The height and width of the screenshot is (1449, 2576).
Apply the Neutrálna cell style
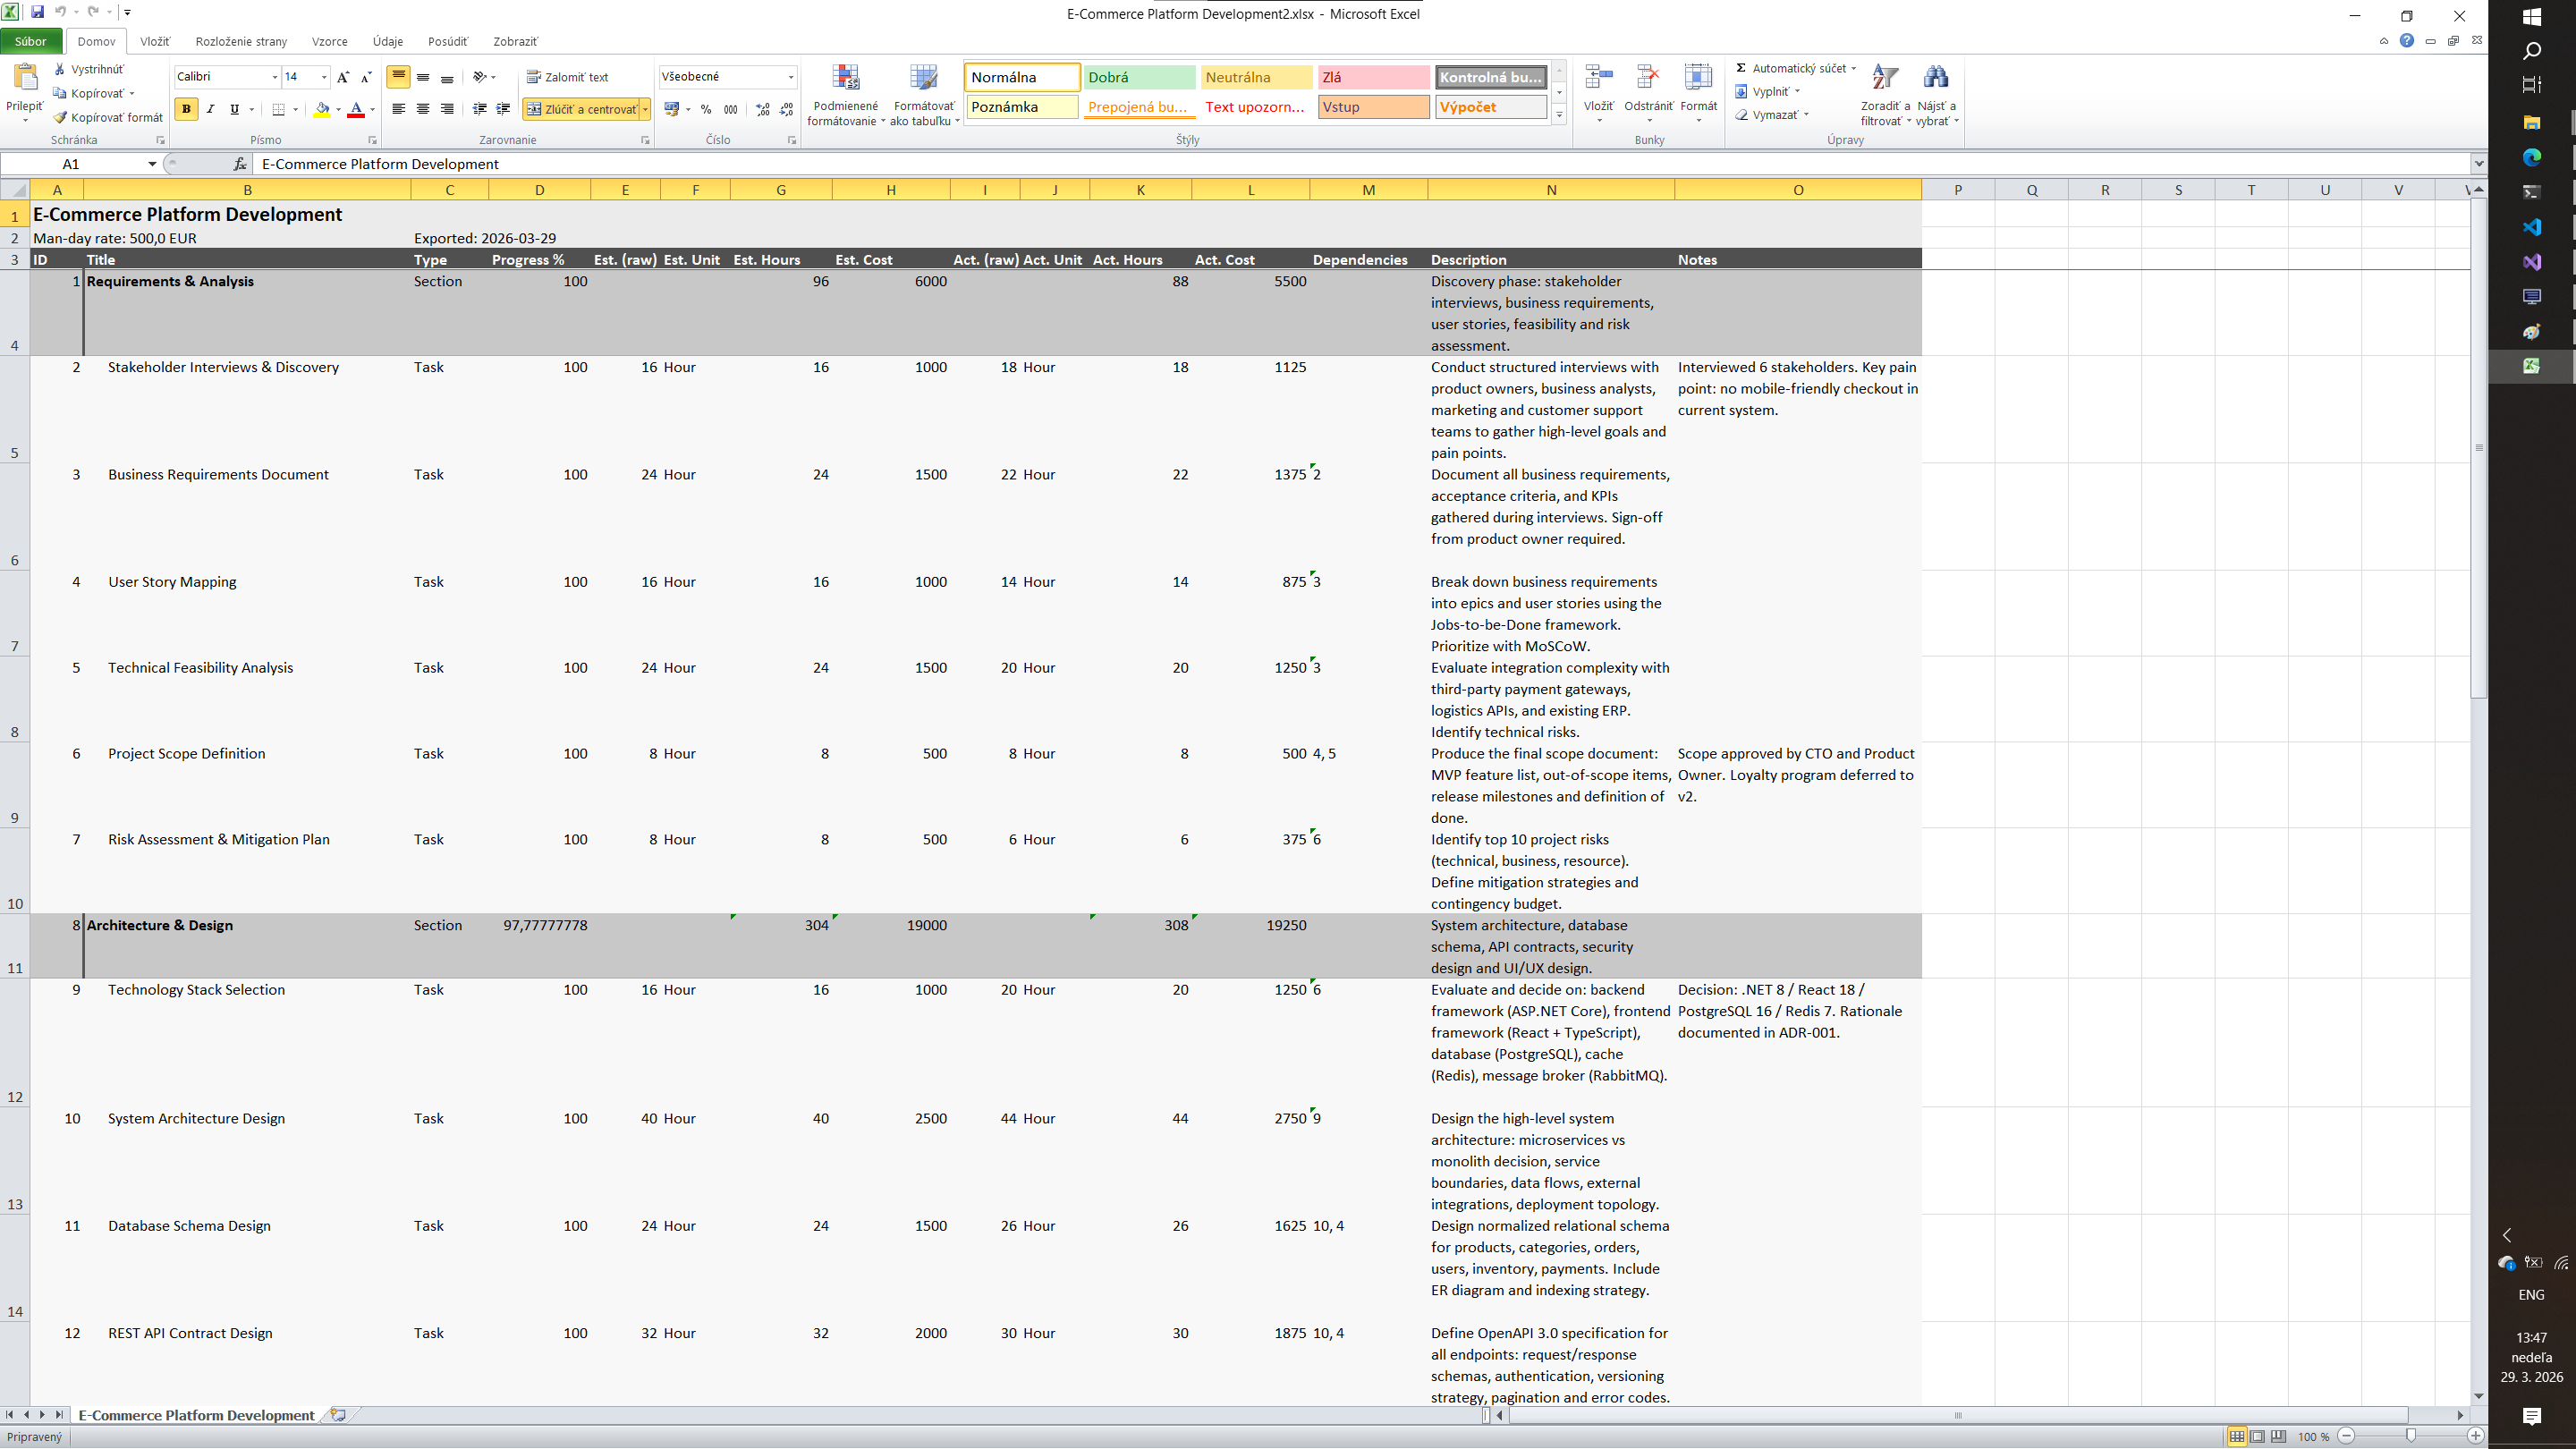pos(1256,77)
